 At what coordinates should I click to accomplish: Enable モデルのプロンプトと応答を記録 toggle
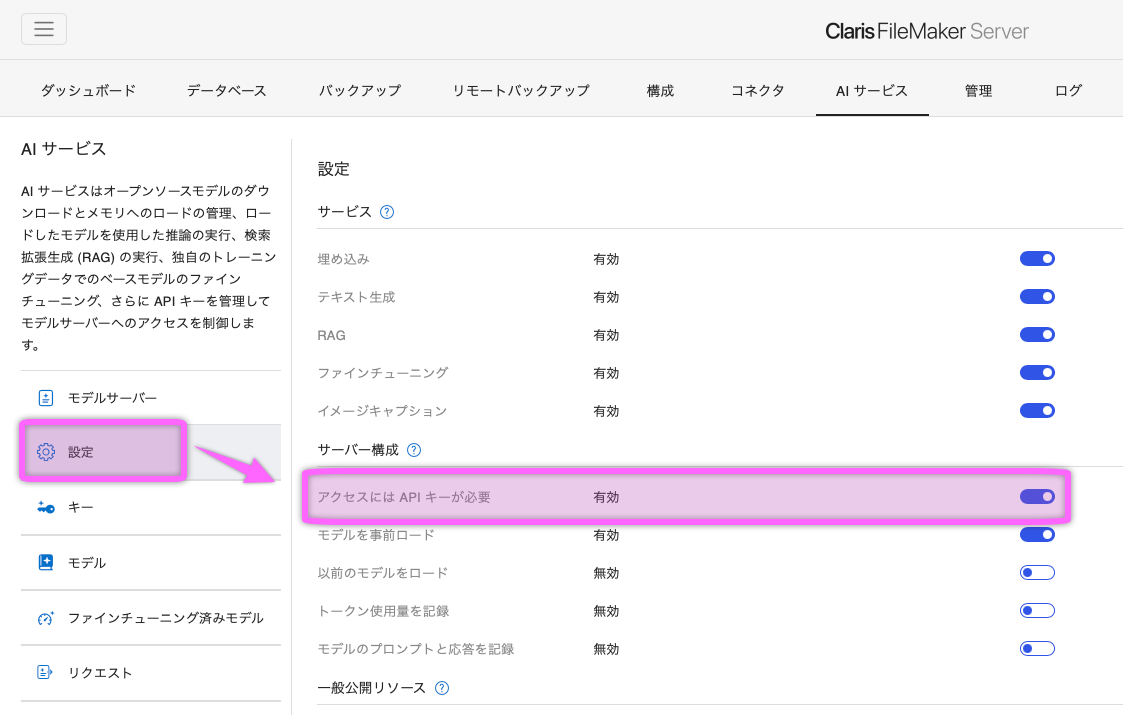point(1037,648)
